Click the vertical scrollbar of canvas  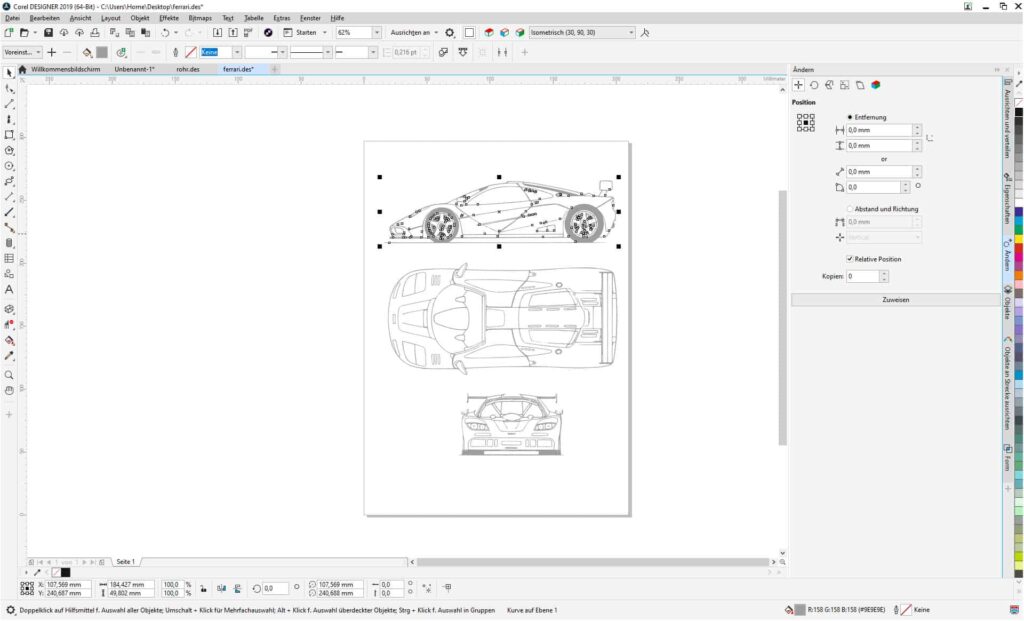point(782,317)
